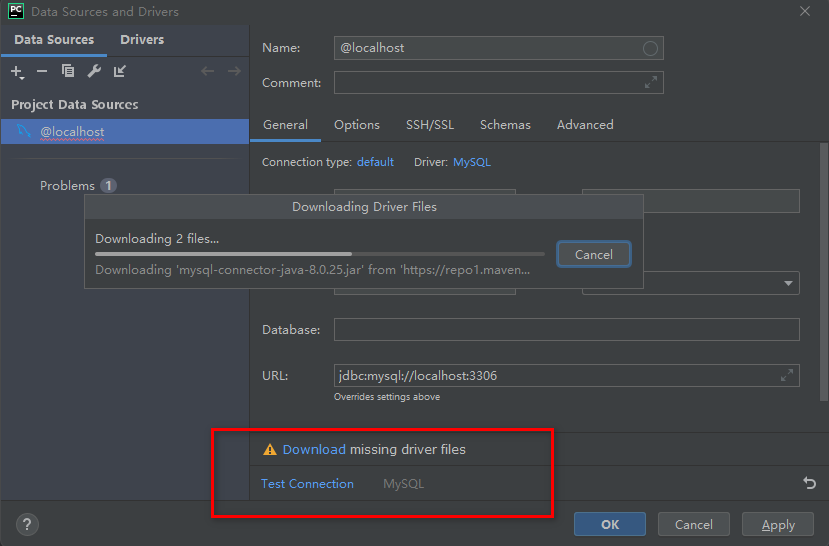Expand the URL field editor
829x546 pixels.
(787, 375)
